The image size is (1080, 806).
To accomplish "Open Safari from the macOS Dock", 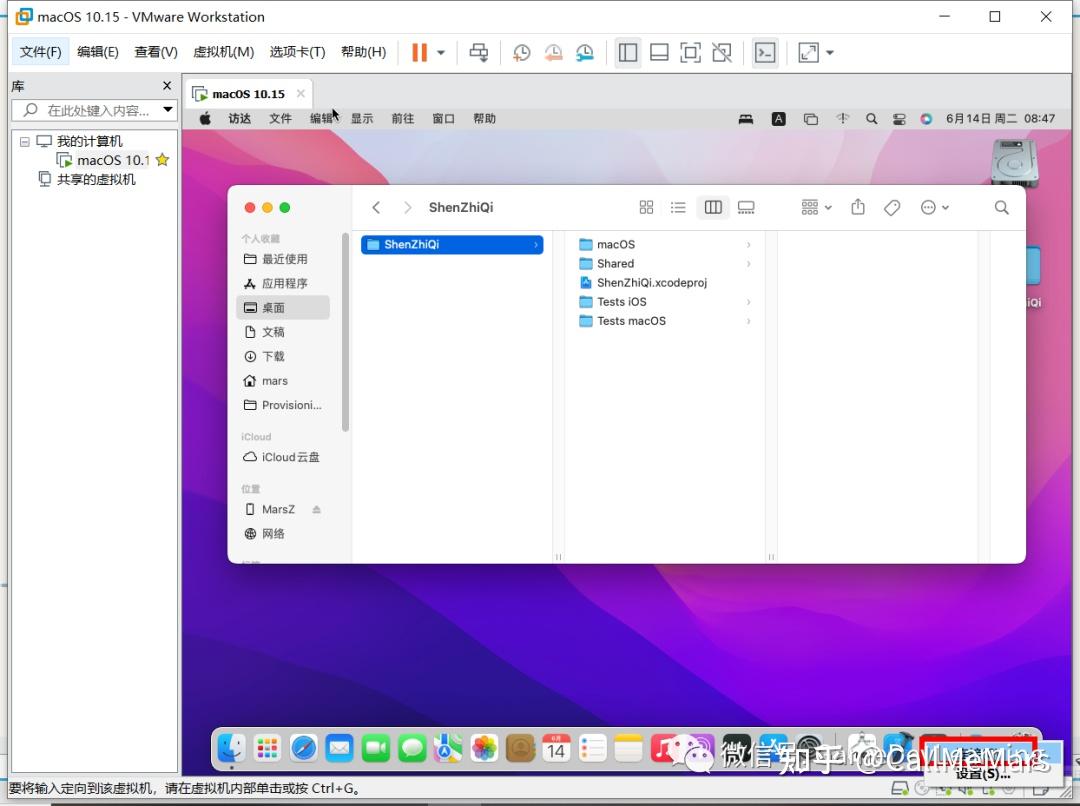I will click(303, 748).
